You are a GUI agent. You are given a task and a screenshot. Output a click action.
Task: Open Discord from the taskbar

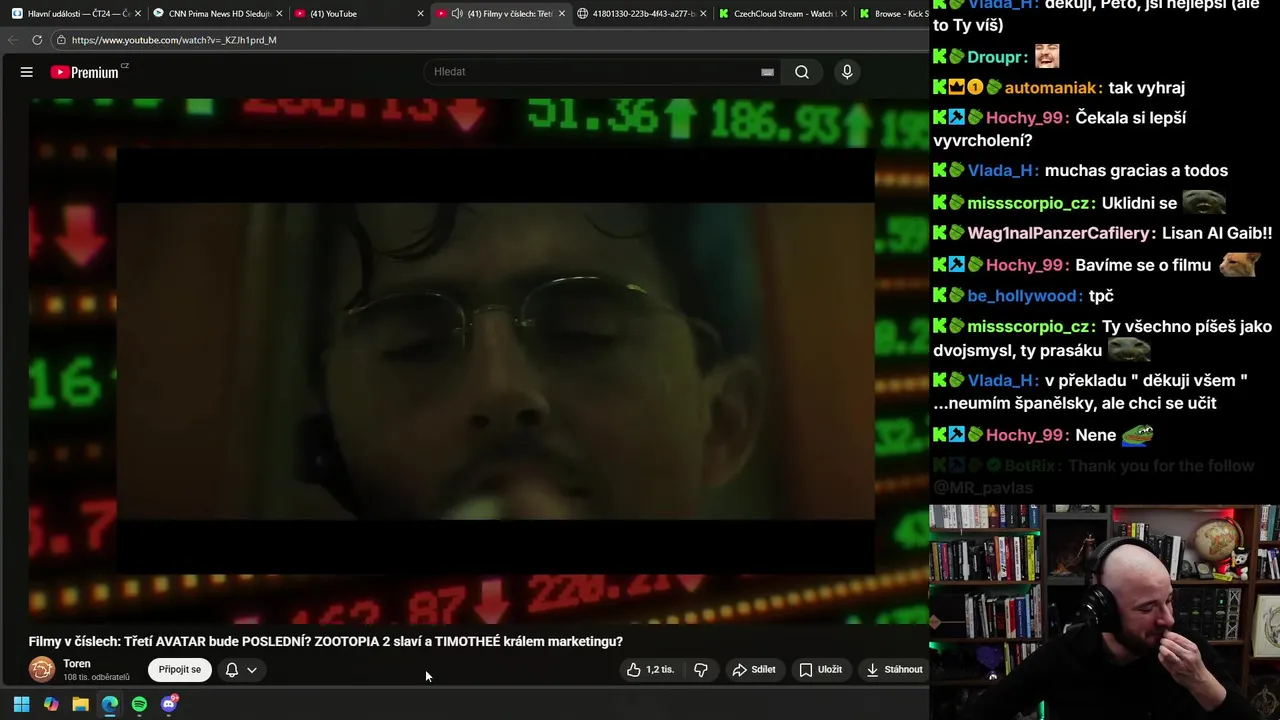pyautogui.click(x=169, y=704)
